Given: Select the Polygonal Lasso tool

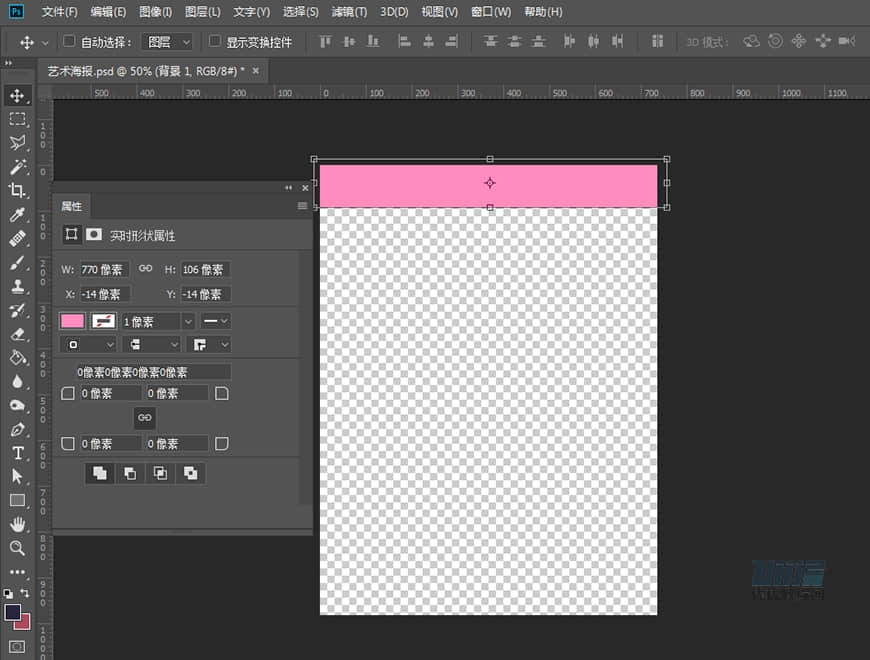Looking at the screenshot, I should point(17,143).
